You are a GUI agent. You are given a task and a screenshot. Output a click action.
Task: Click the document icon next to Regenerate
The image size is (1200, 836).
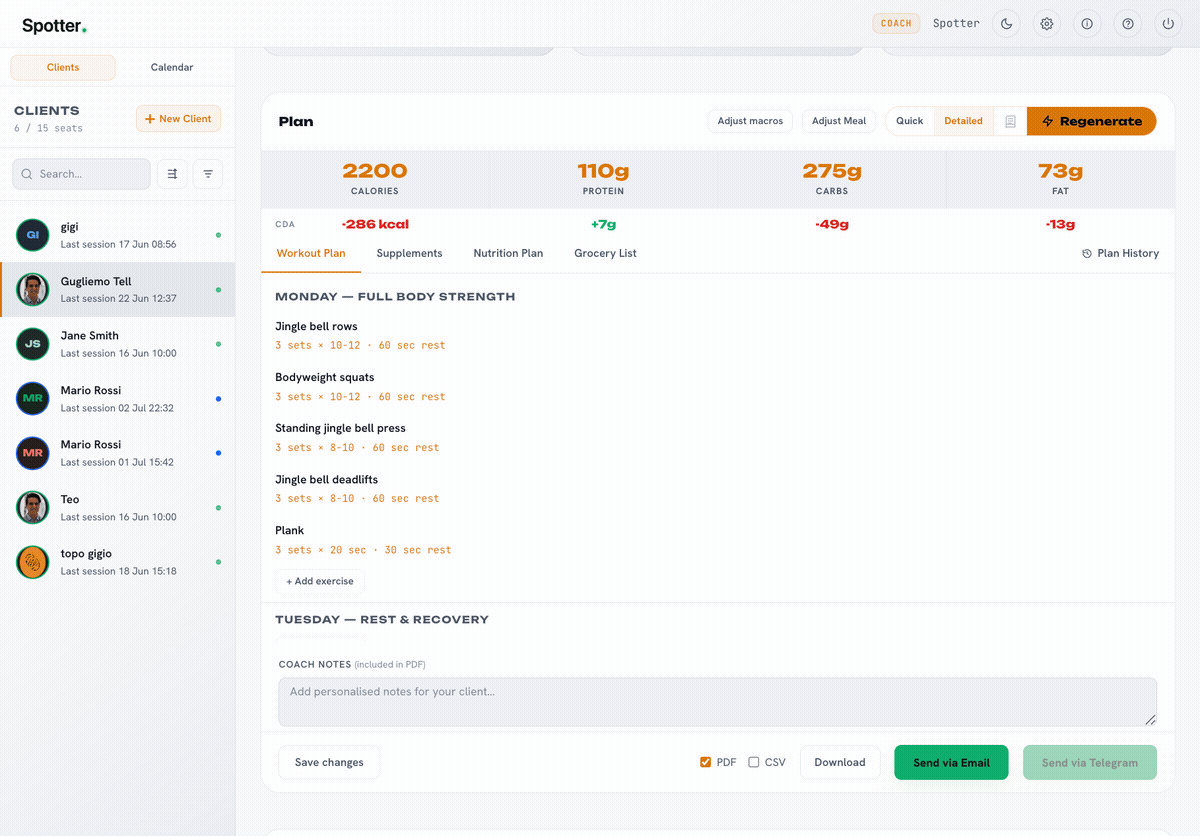tap(1010, 121)
